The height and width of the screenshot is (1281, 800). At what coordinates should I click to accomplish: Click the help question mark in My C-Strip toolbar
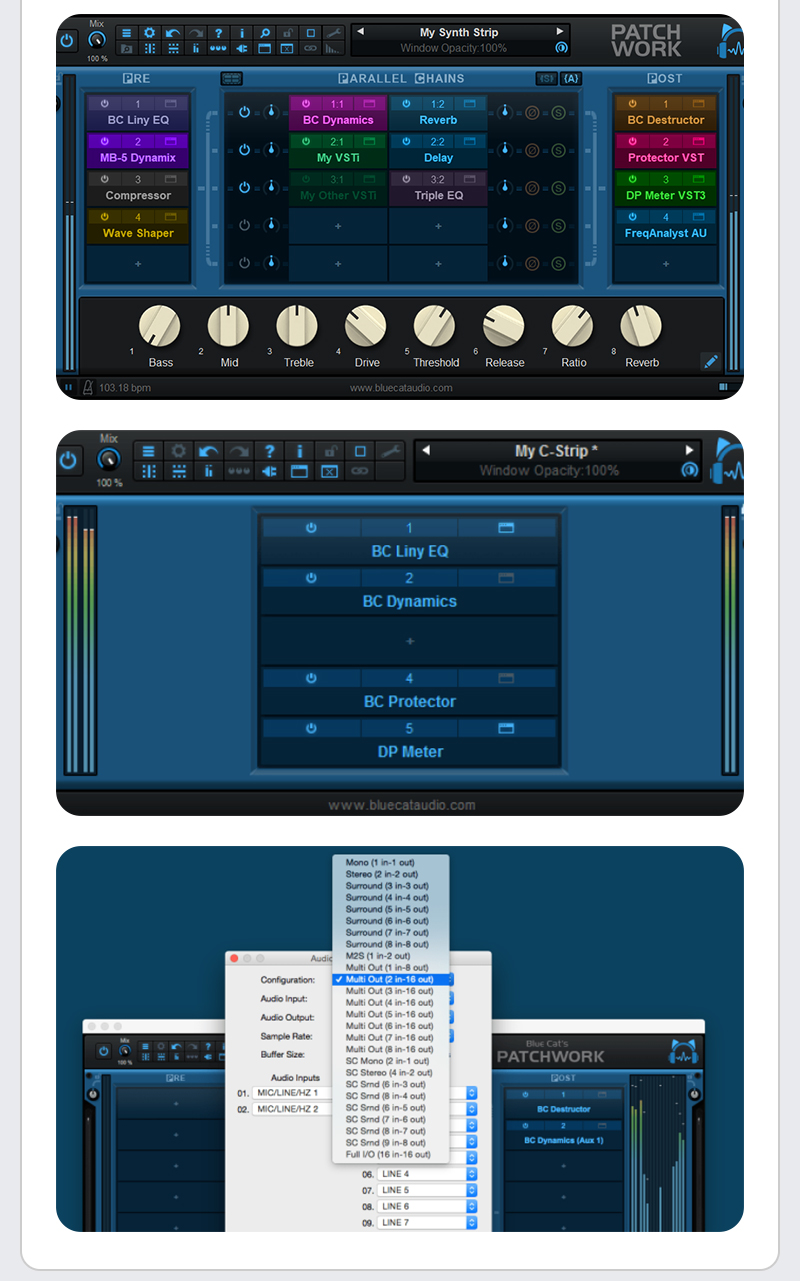click(x=269, y=452)
